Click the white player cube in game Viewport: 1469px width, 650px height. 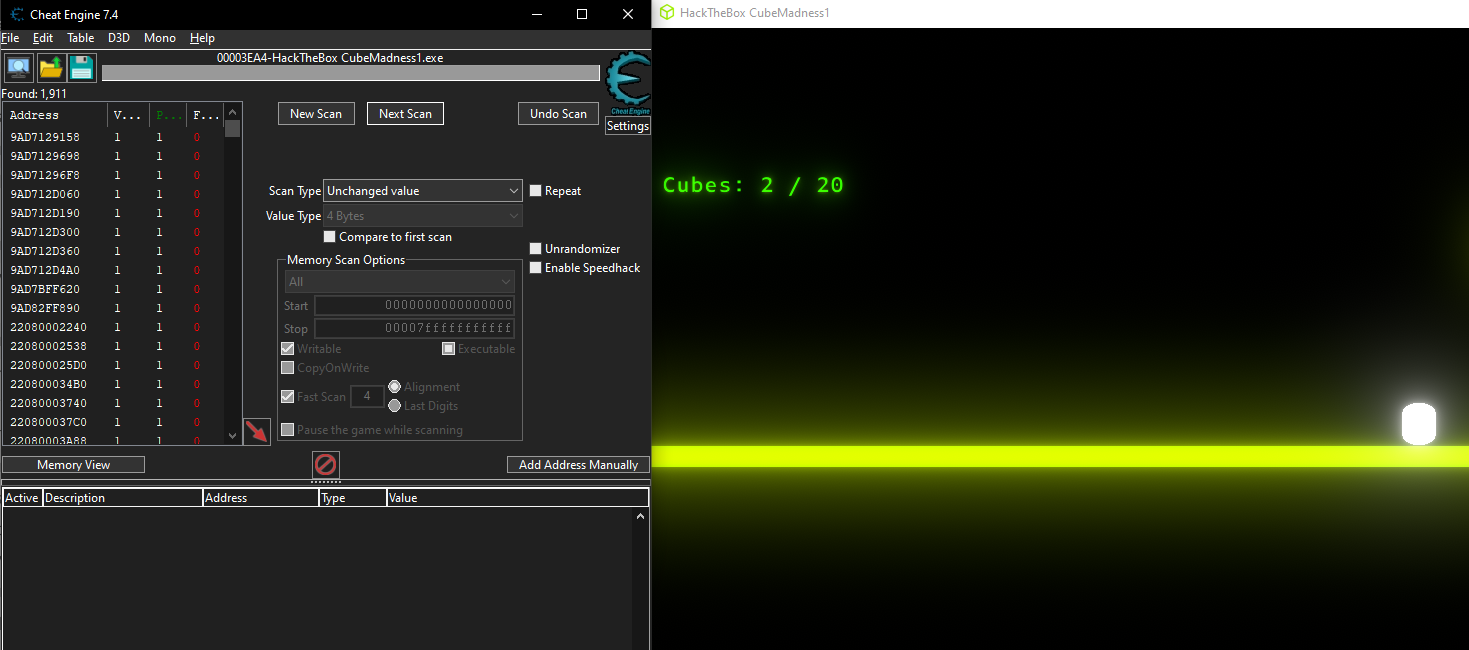click(x=1419, y=424)
